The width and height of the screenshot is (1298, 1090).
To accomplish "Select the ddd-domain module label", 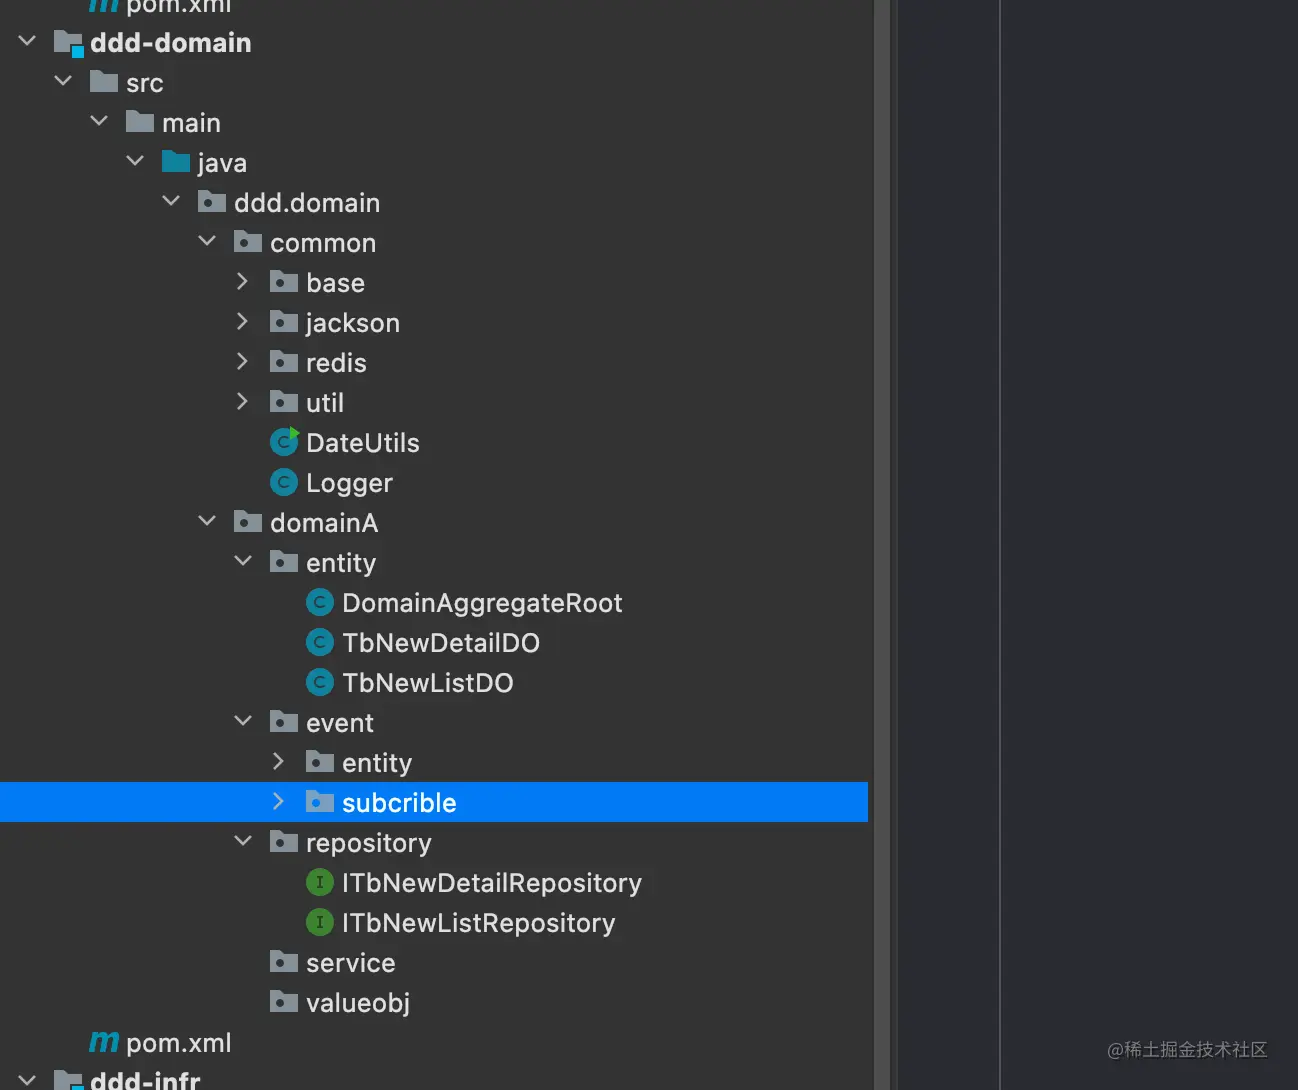I will click(171, 43).
